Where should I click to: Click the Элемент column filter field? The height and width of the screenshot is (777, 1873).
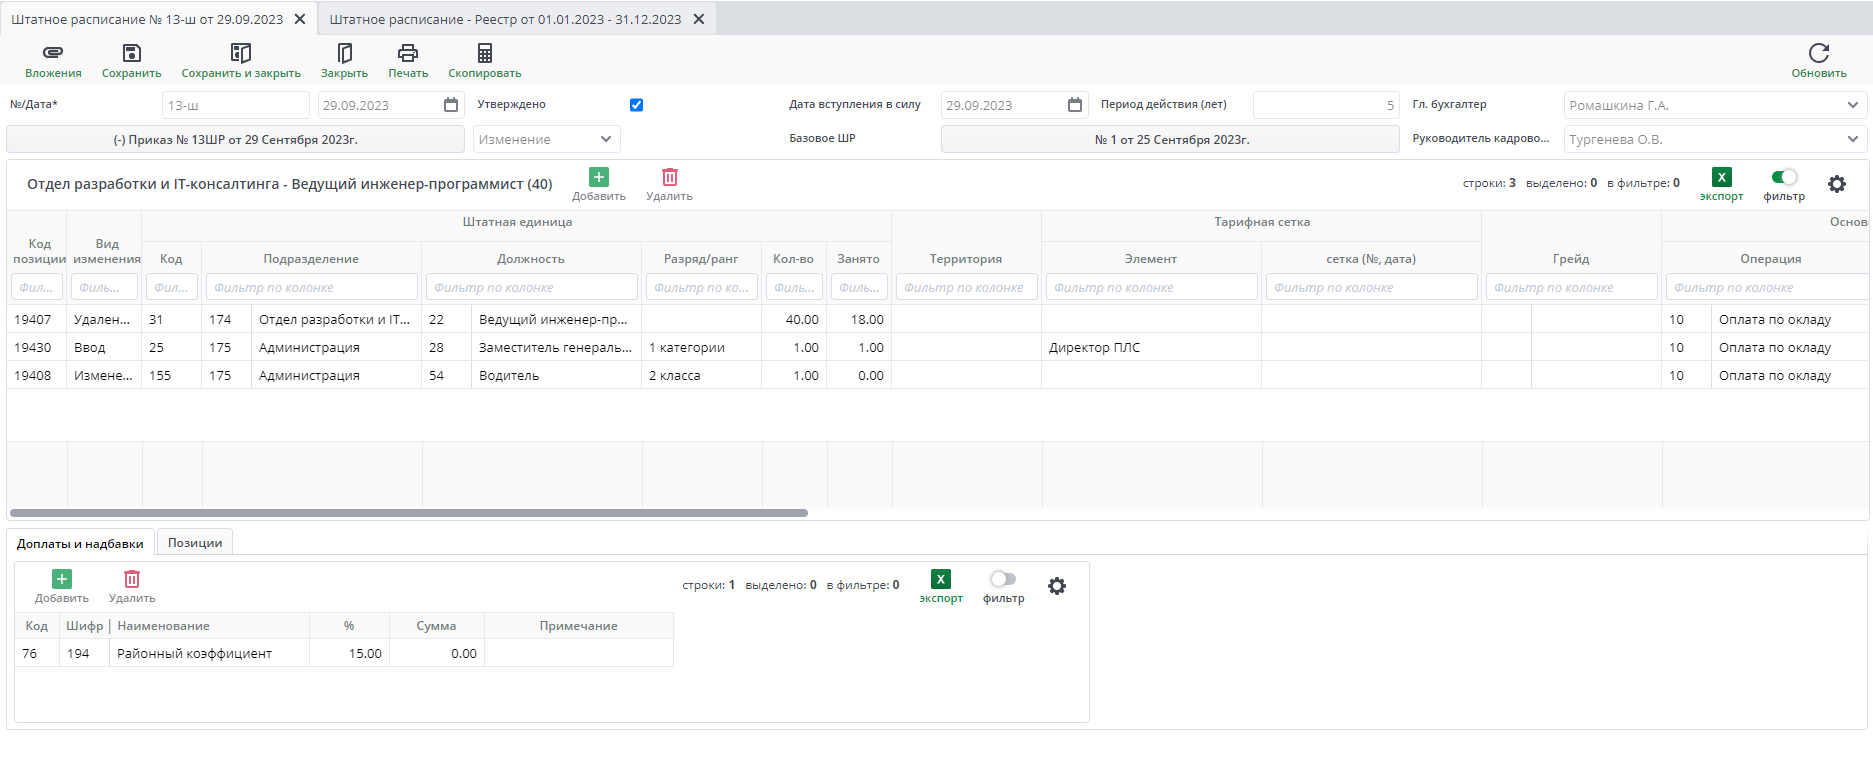tap(1152, 287)
